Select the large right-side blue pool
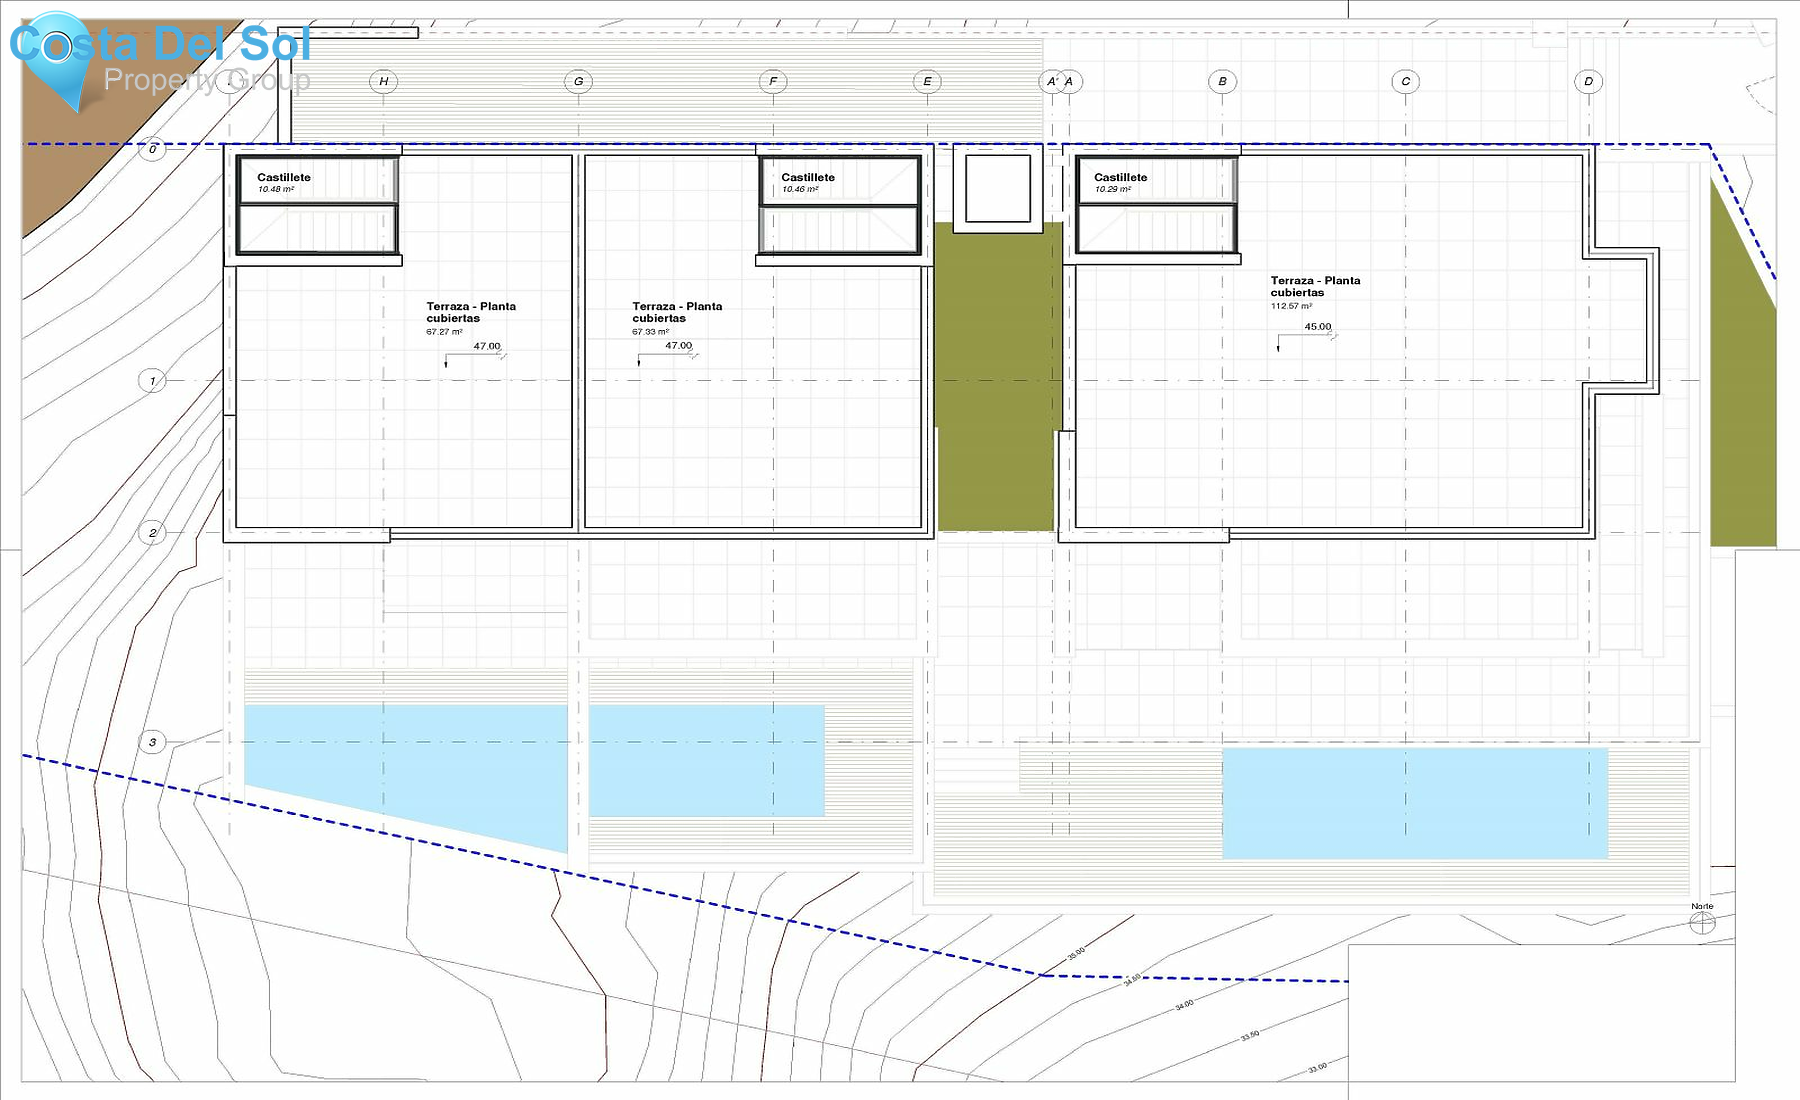 (1414, 803)
